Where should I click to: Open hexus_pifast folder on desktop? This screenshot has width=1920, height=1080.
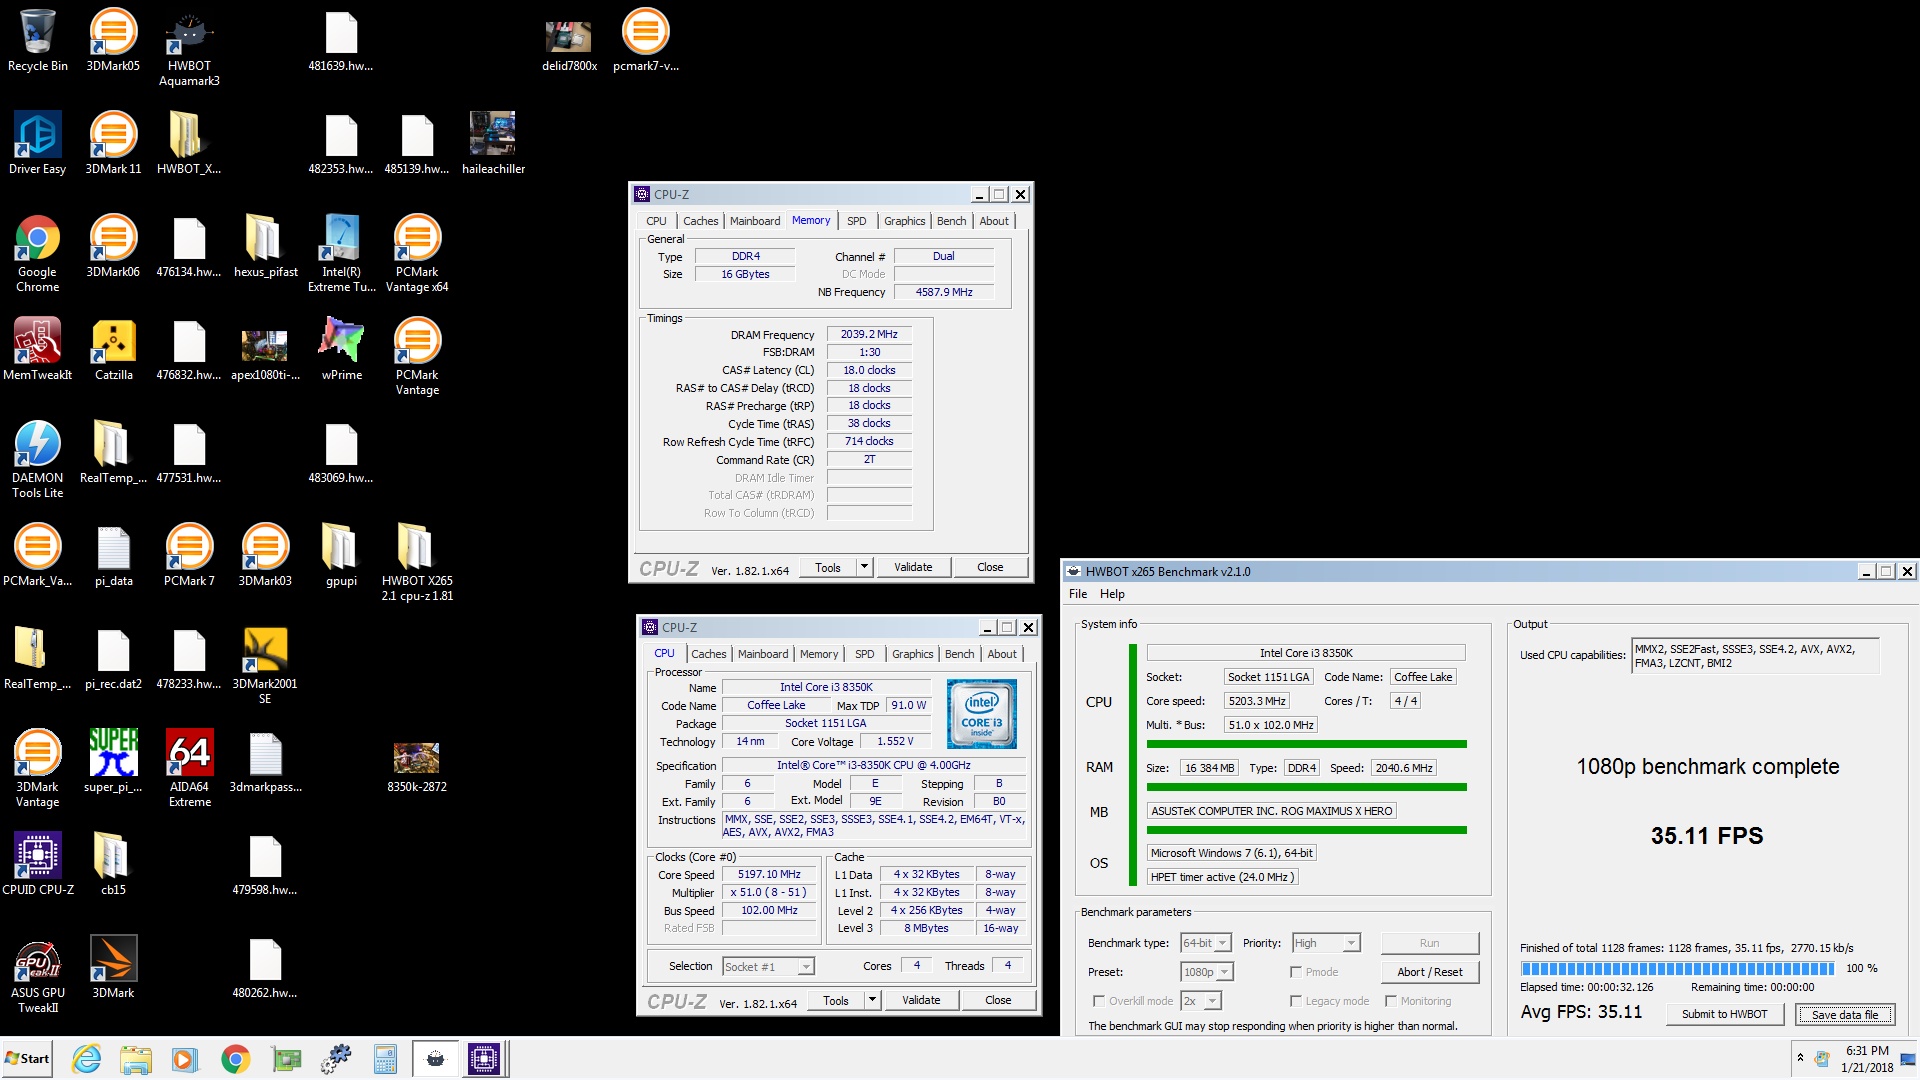(x=265, y=246)
